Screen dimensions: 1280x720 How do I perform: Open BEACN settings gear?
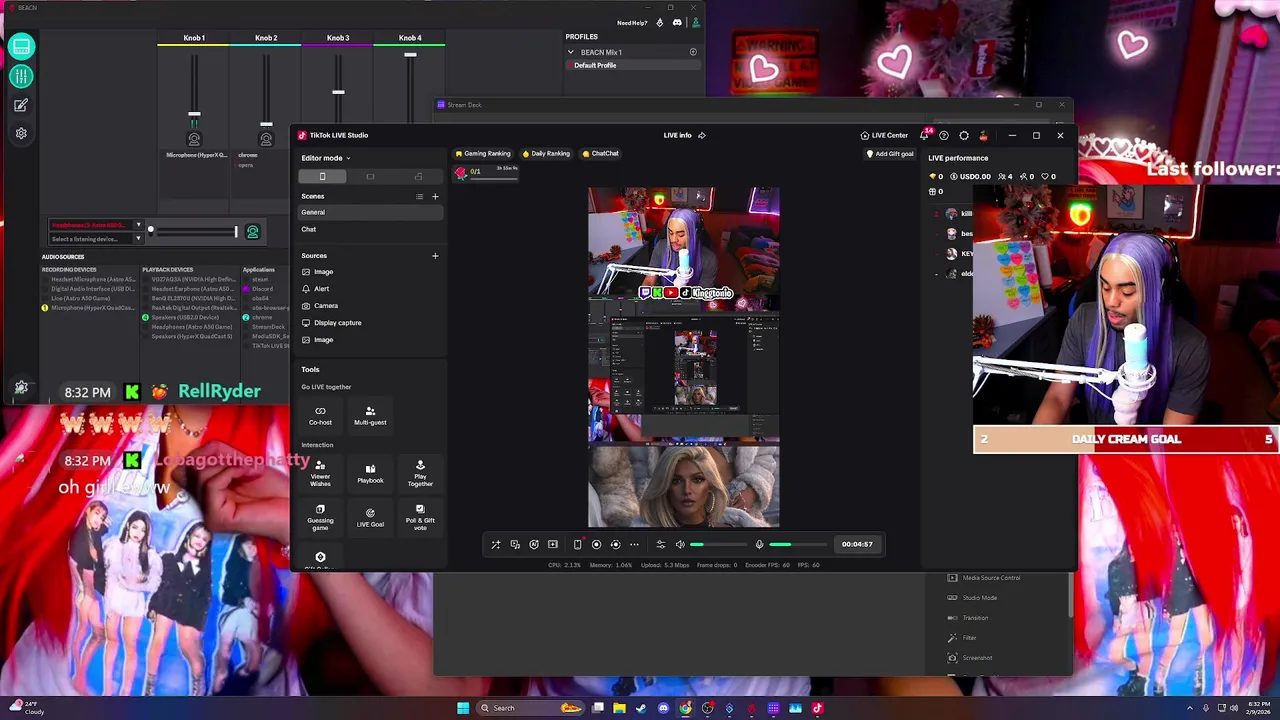(21, 133)
